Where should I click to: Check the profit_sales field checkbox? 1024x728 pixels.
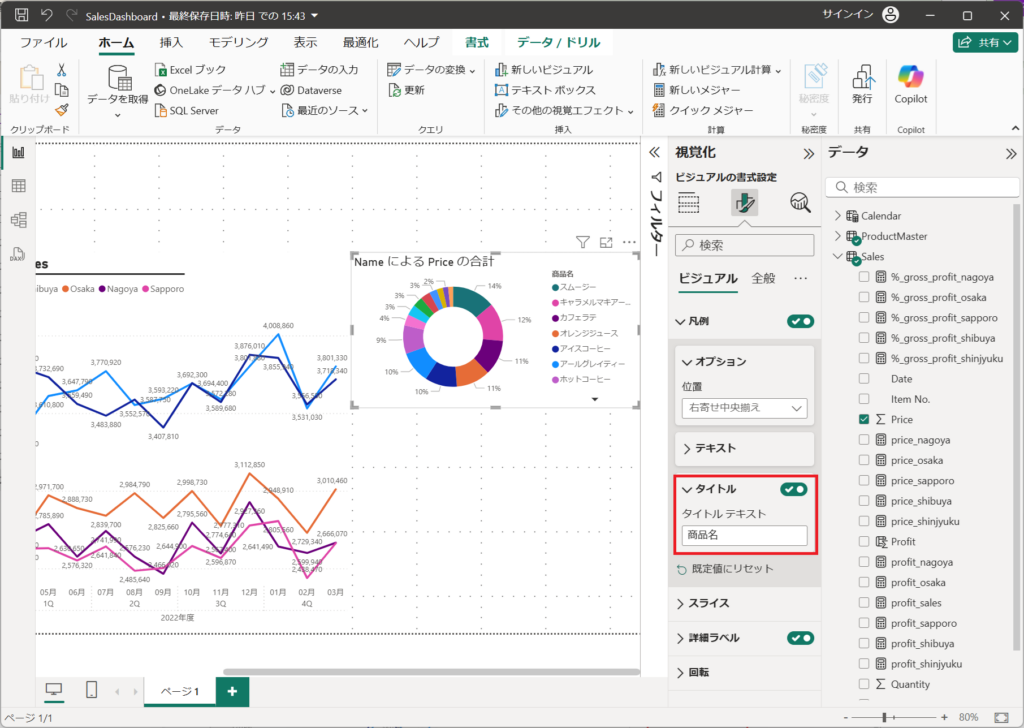[864, 602]
